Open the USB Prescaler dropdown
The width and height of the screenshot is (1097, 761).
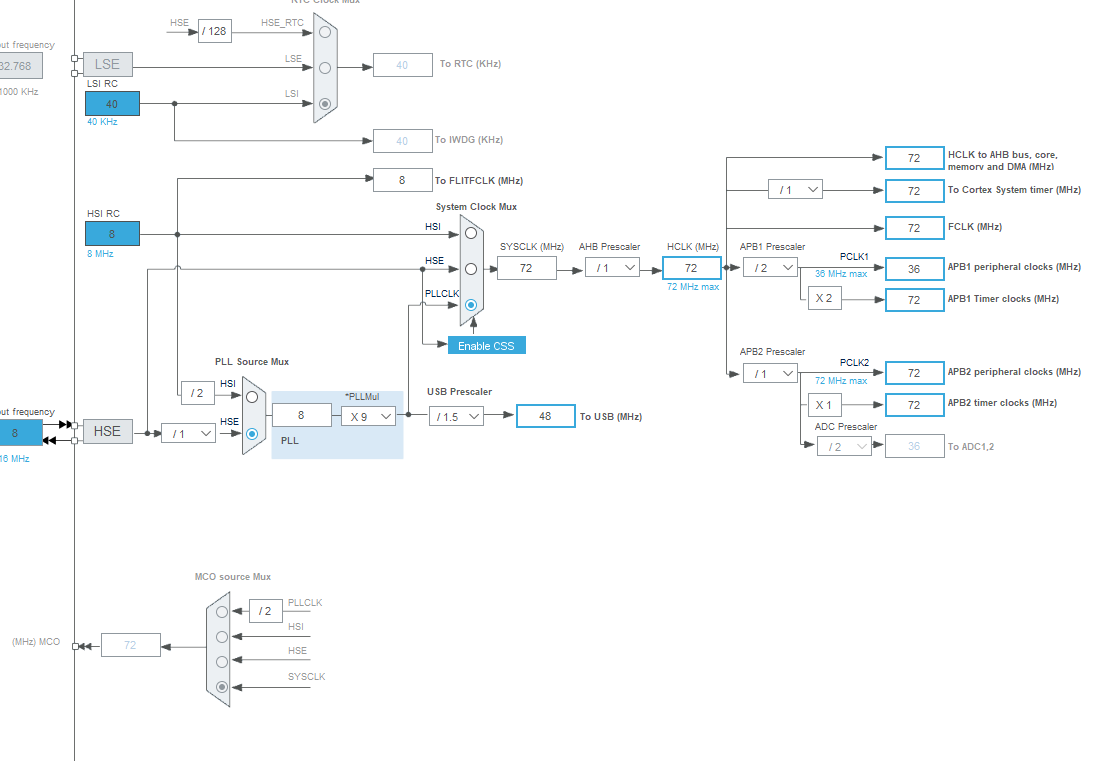pos(456,416)
